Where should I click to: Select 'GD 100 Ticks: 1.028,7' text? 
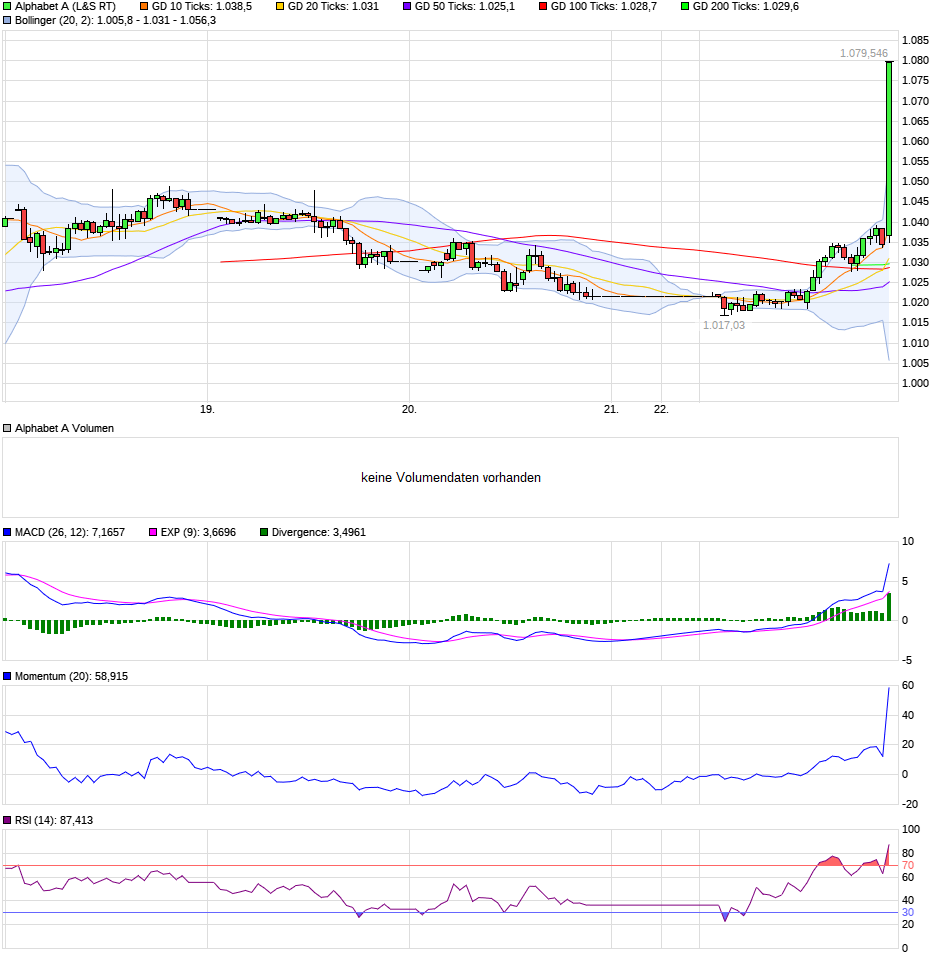click(604, 7)
